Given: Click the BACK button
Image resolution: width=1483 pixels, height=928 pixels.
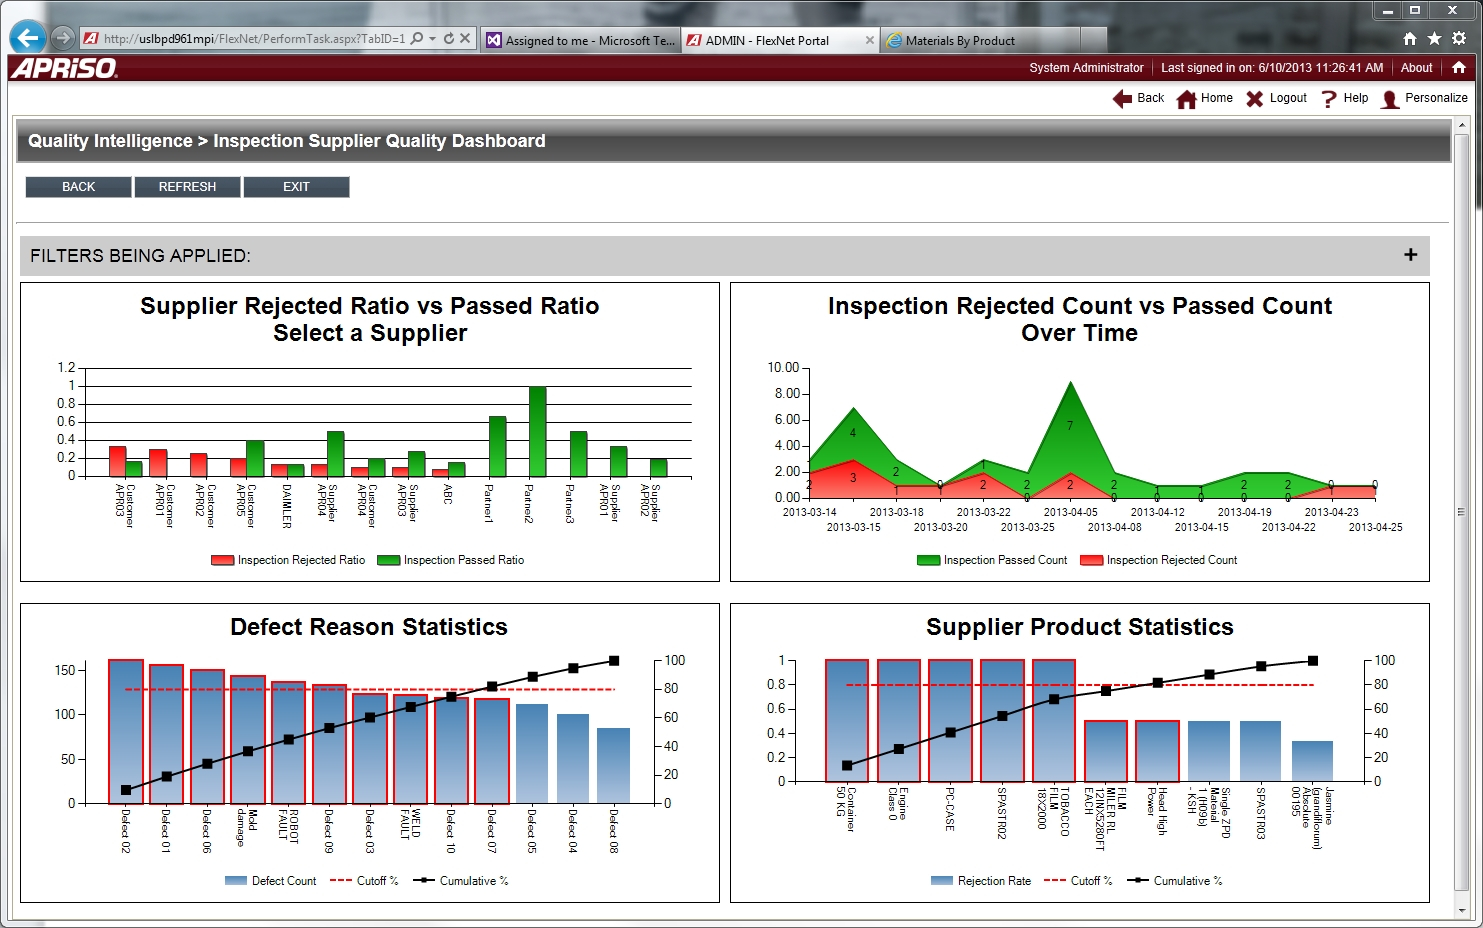Looking at the screenshot, I should 78,187.
